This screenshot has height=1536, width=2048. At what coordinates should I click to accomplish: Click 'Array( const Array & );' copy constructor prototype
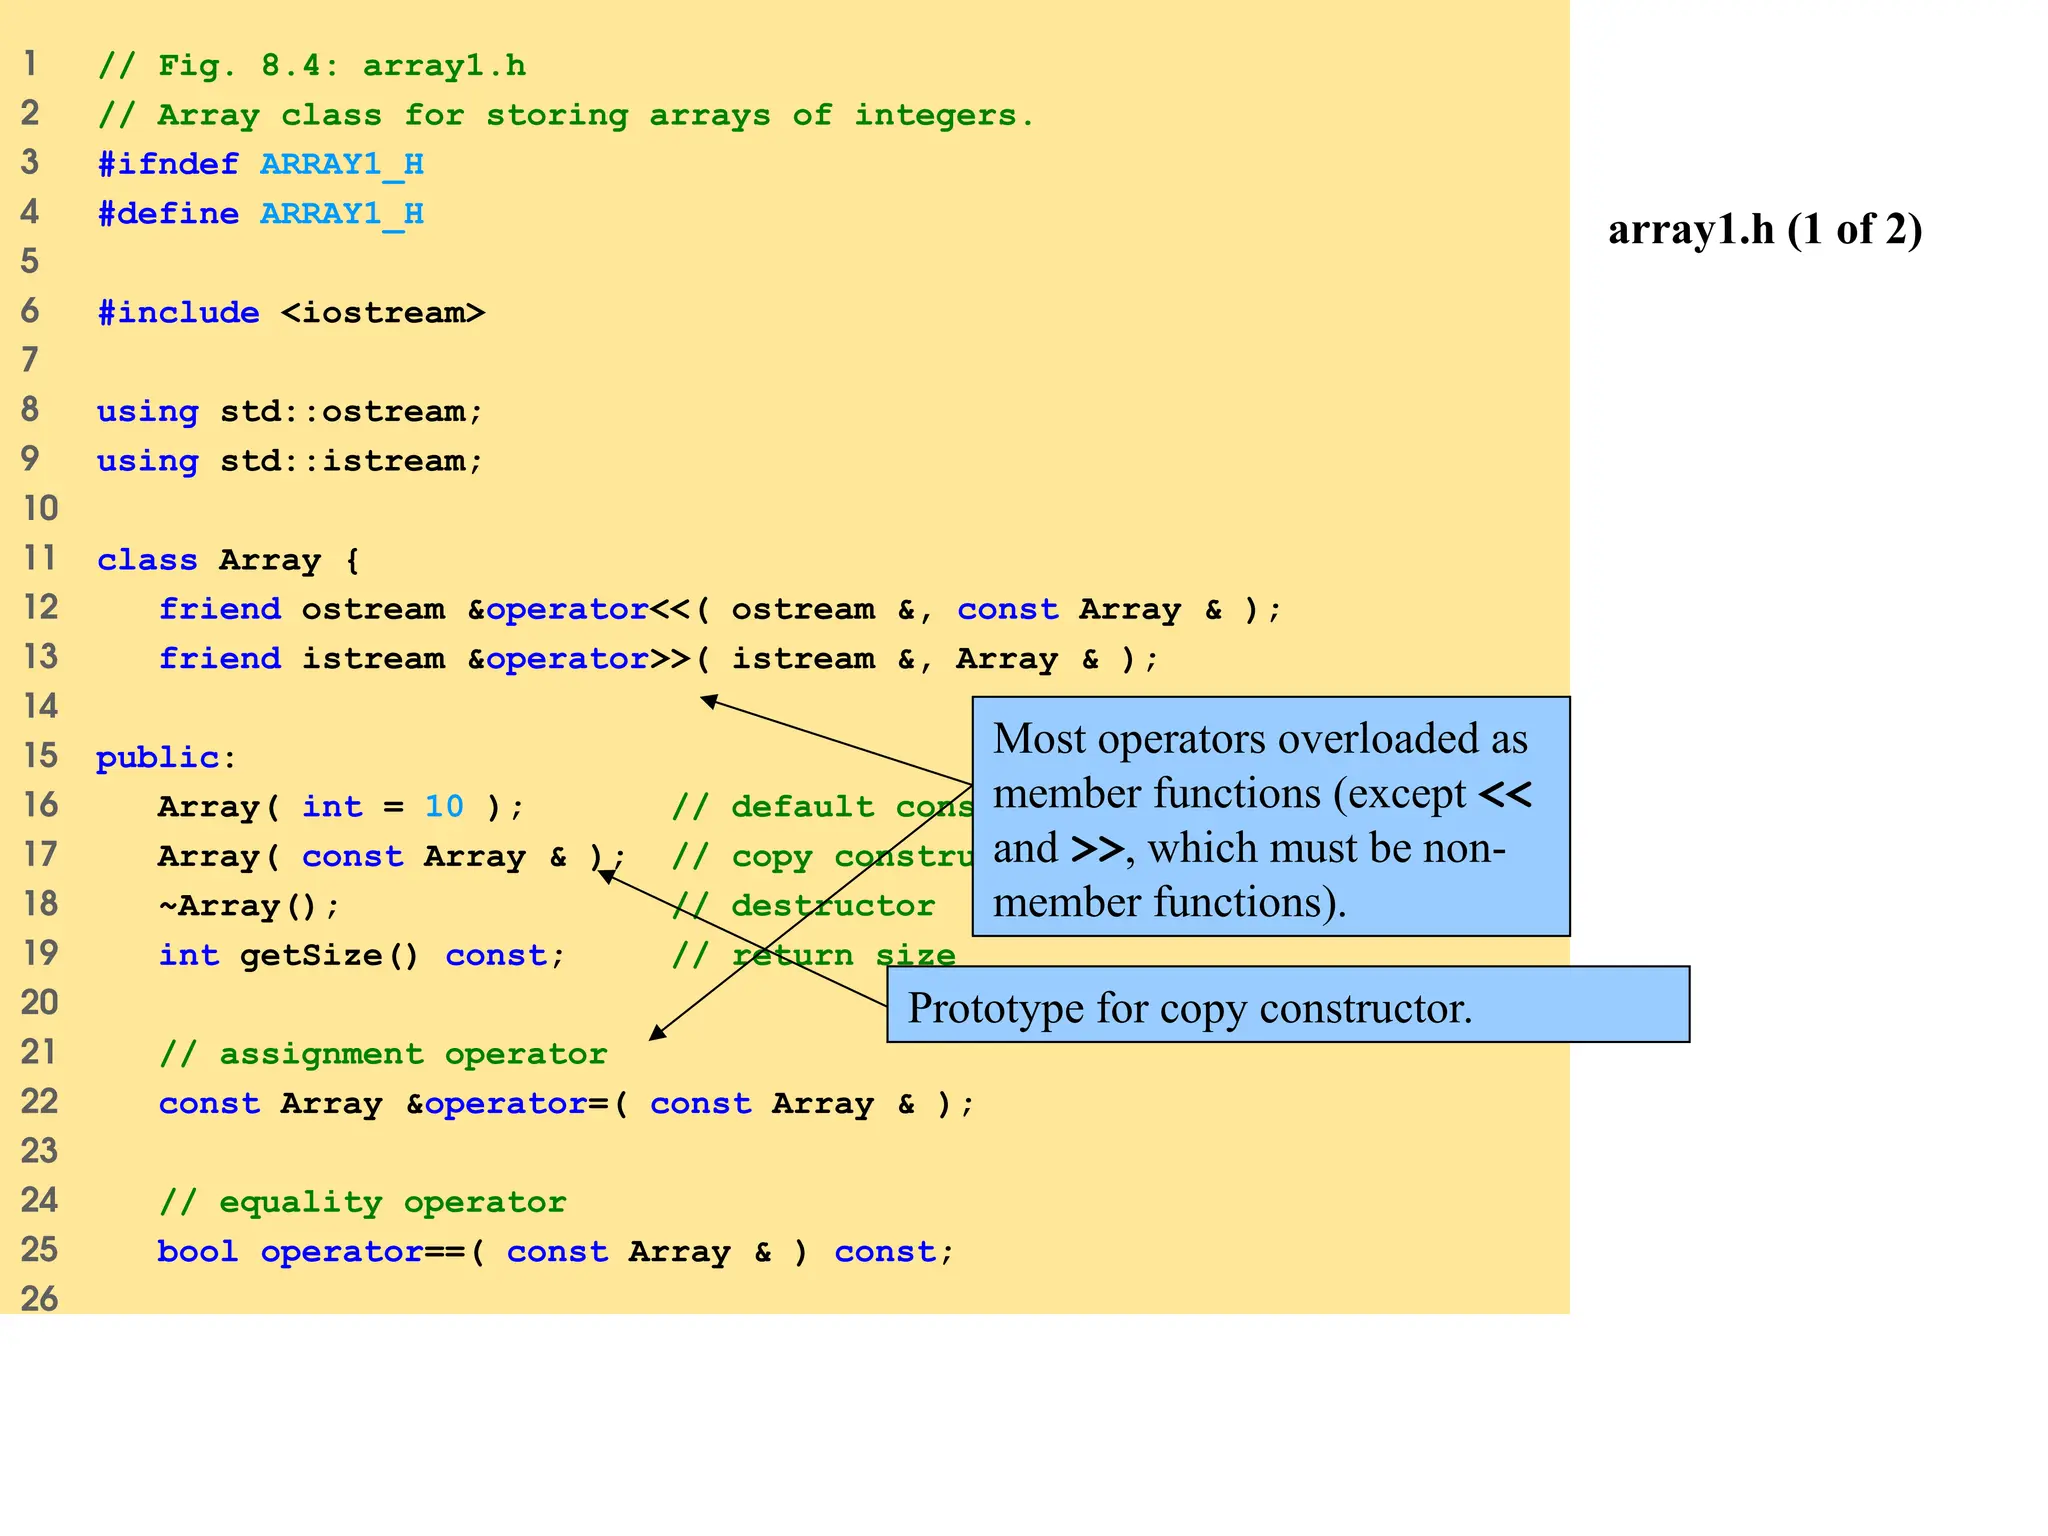(x=392, y=856)
